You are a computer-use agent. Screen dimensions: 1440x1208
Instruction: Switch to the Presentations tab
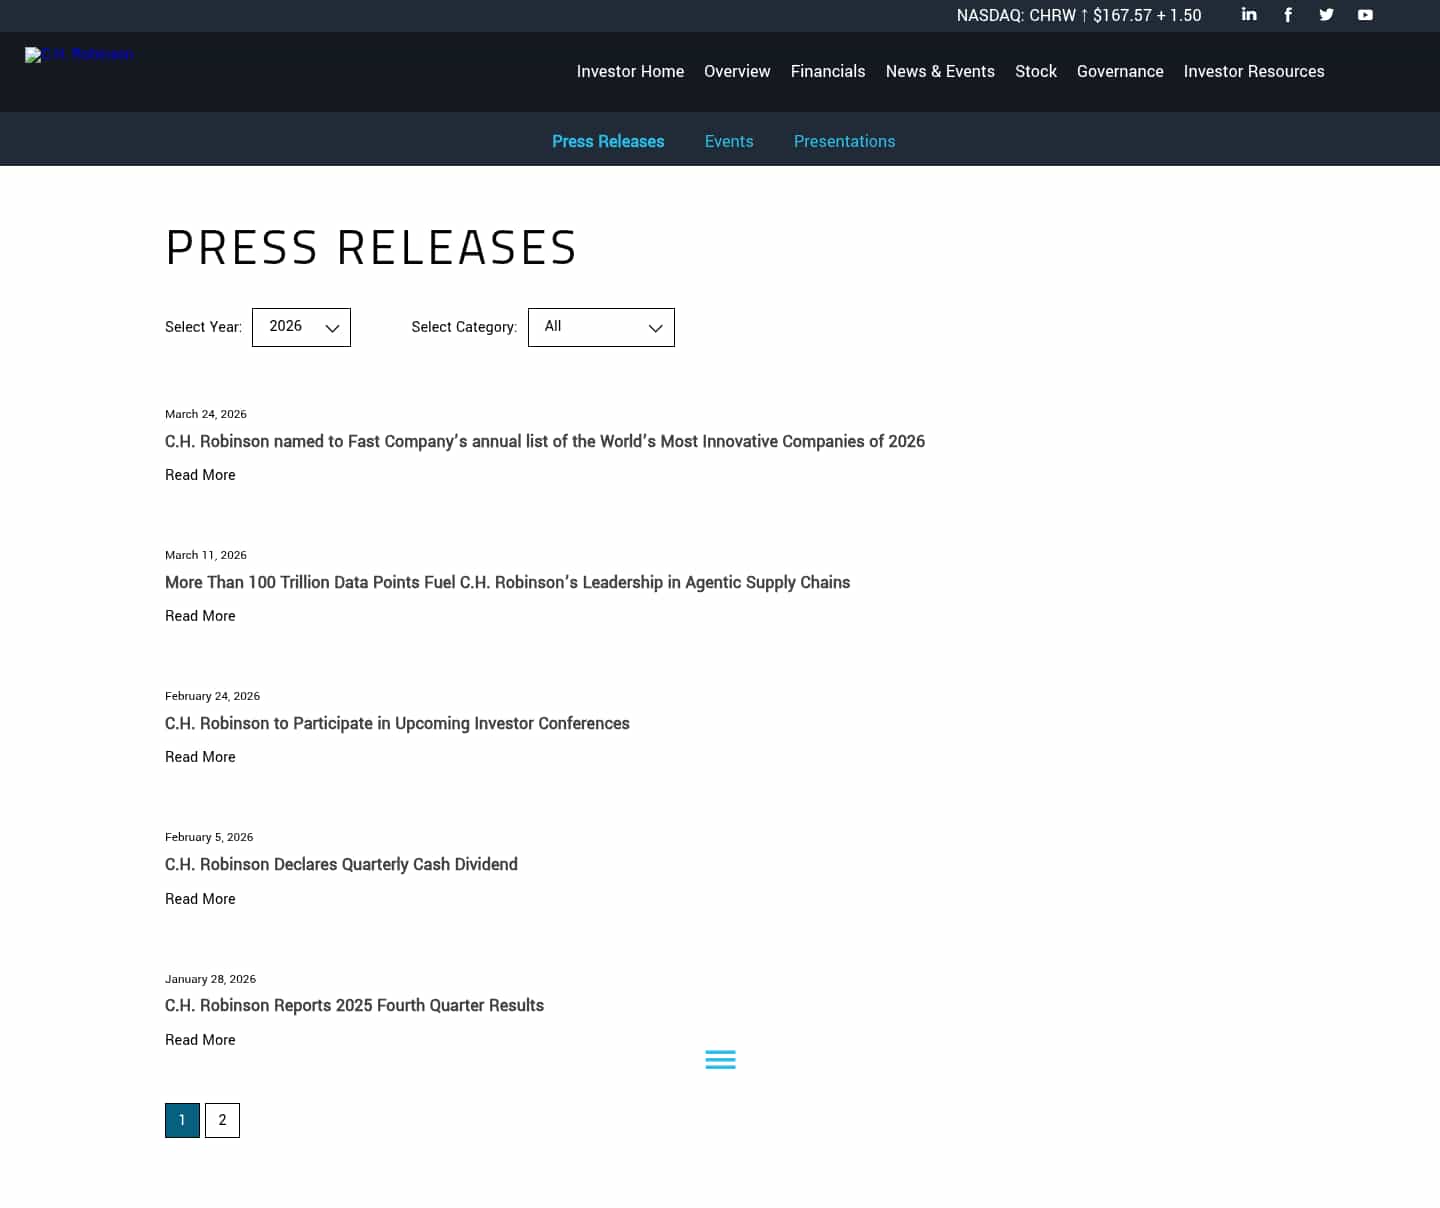click(x=844, y=141)
